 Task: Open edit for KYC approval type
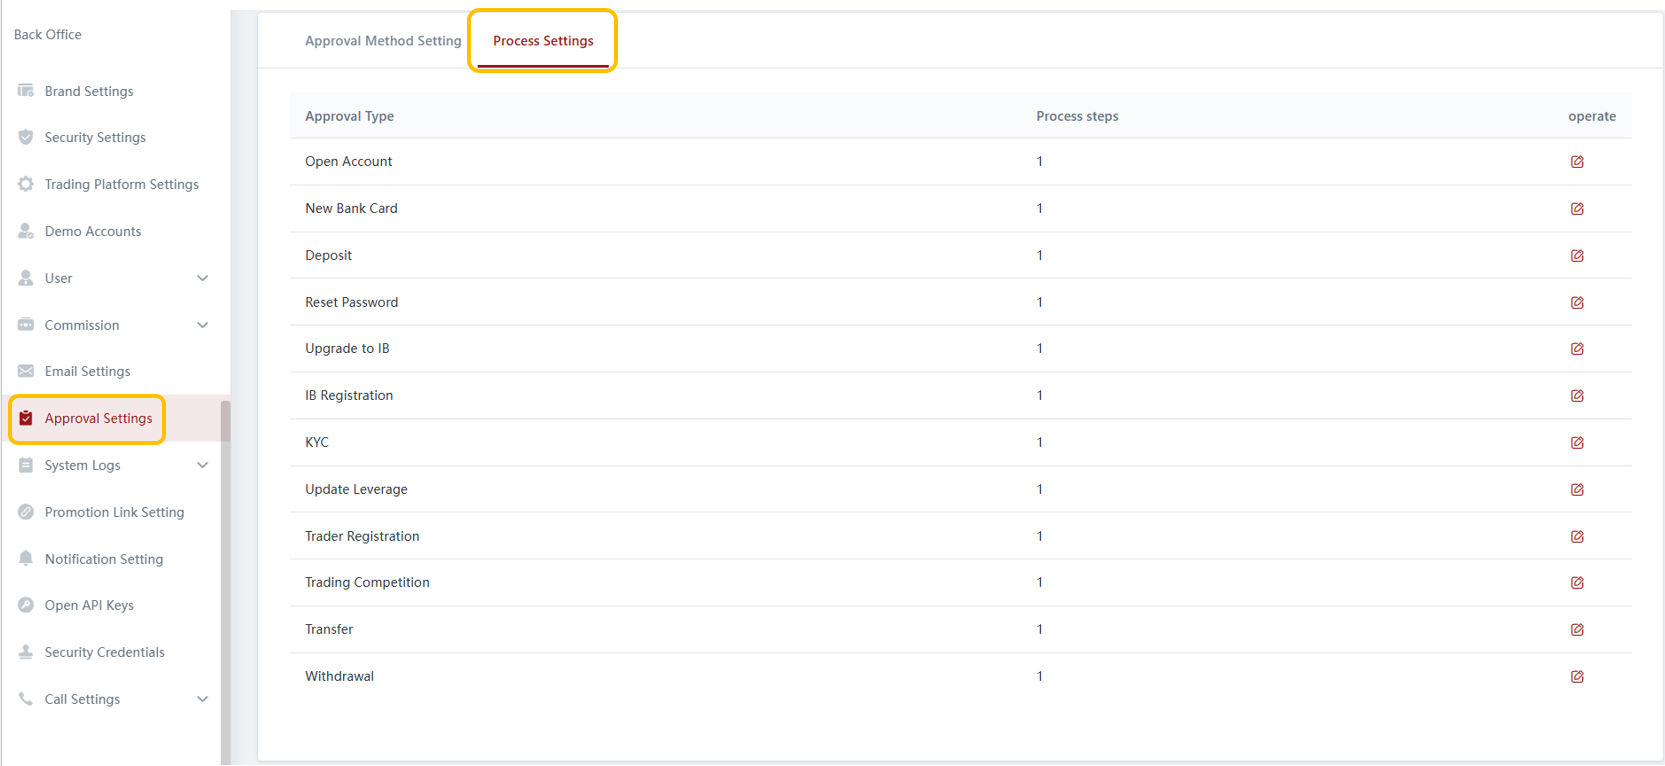1577,443
